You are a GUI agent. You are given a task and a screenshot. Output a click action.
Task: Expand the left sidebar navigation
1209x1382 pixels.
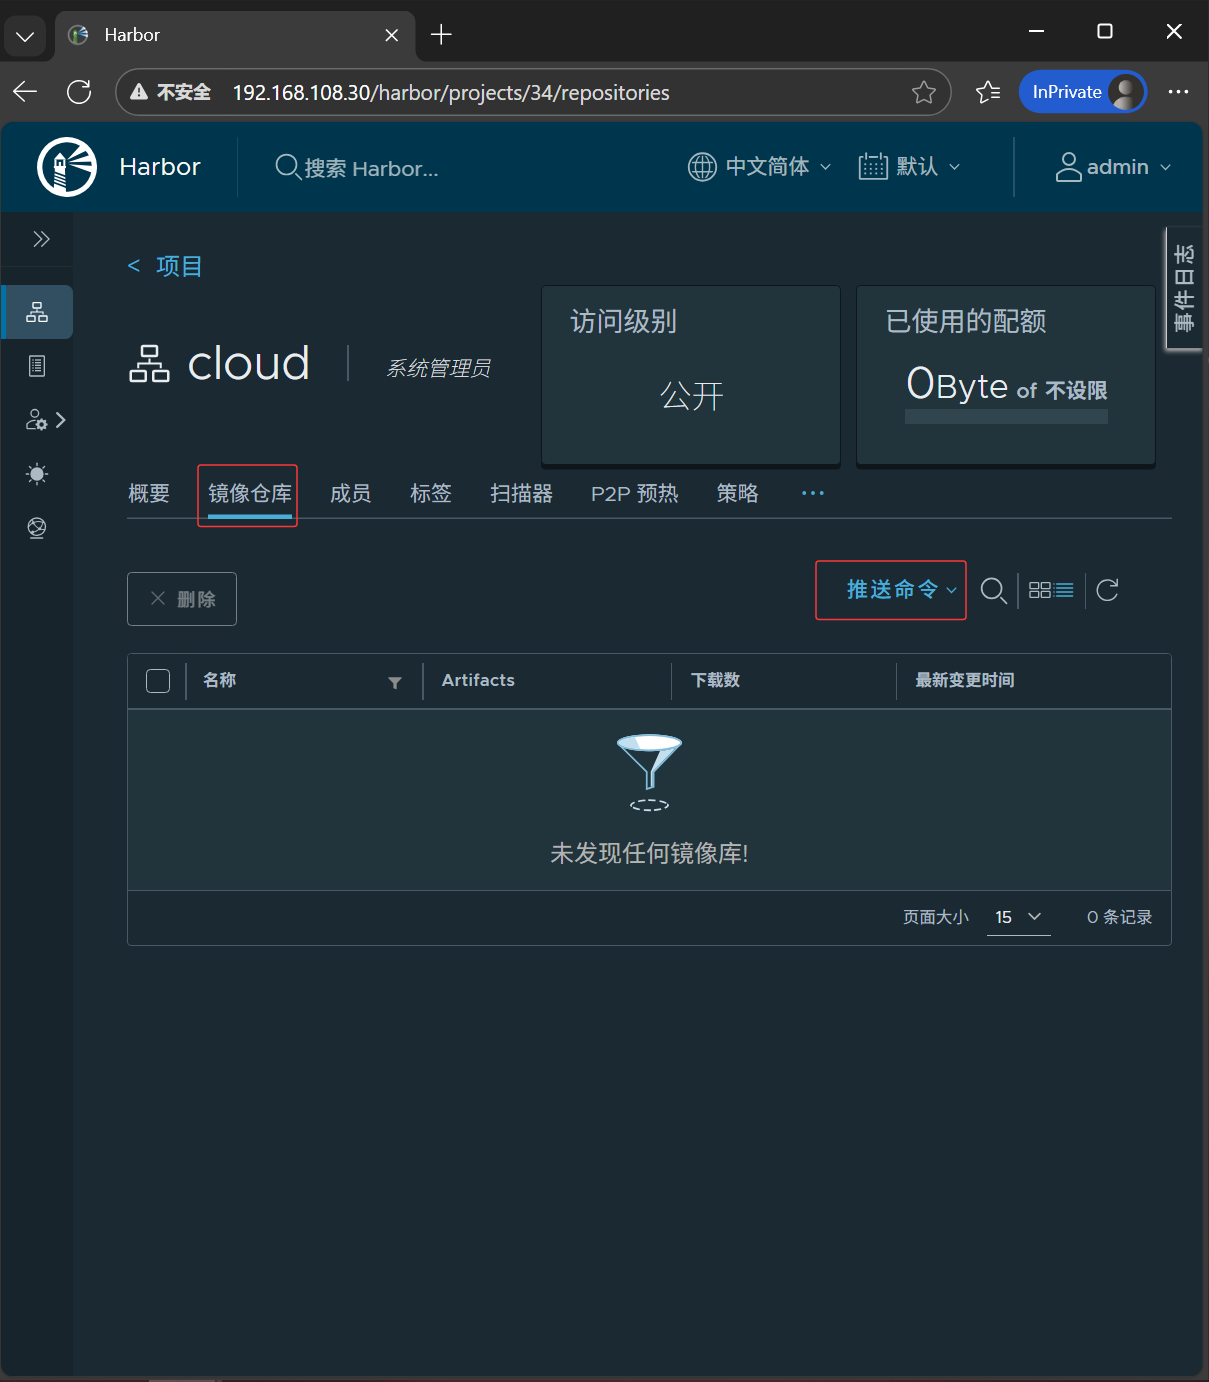pos(41,239)
